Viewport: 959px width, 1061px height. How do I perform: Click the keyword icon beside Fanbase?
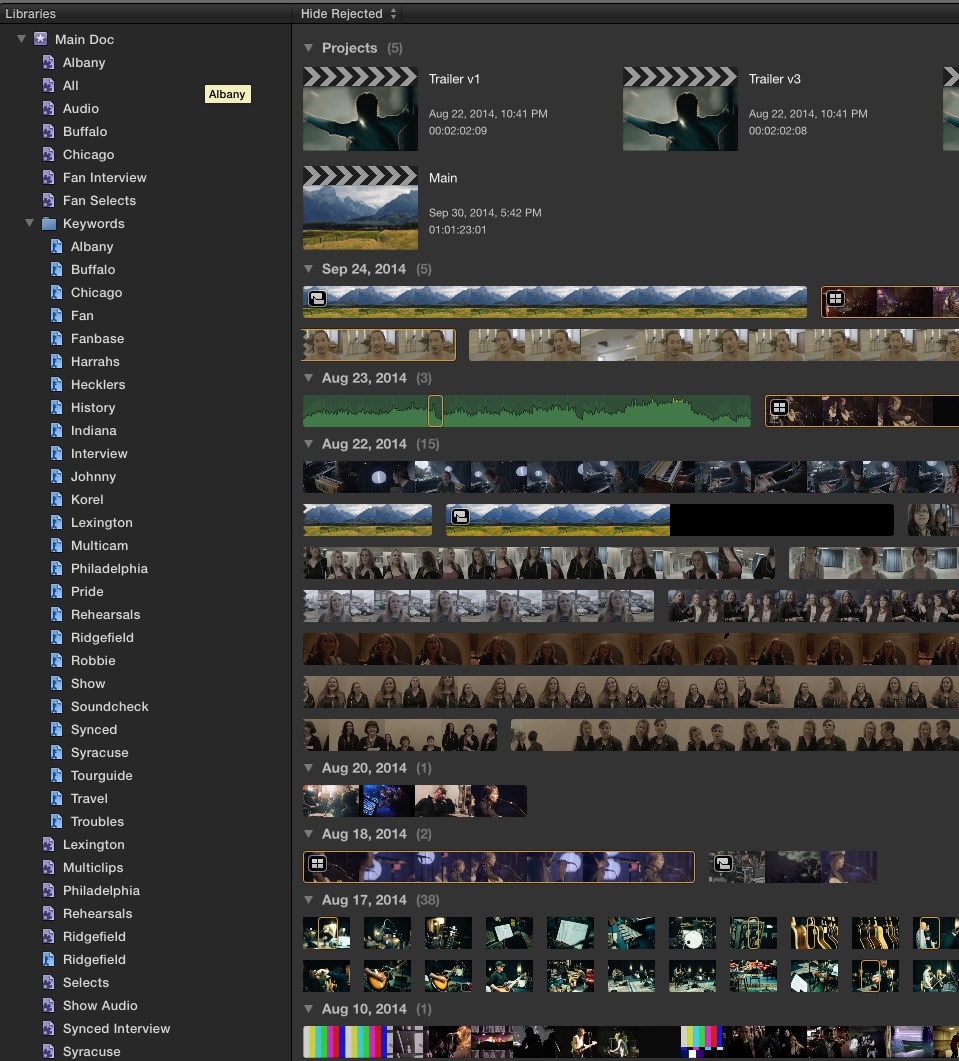click(x=57, y=338)
